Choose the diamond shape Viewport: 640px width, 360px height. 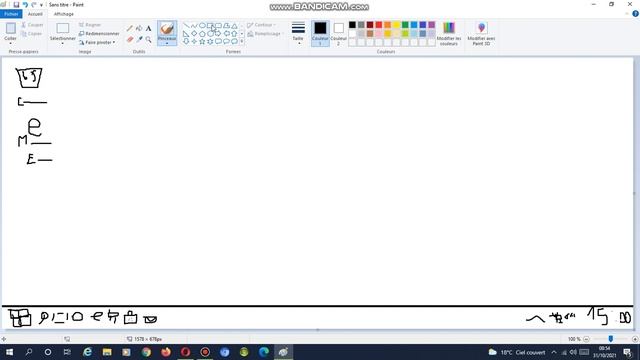[x=194, y=33]
